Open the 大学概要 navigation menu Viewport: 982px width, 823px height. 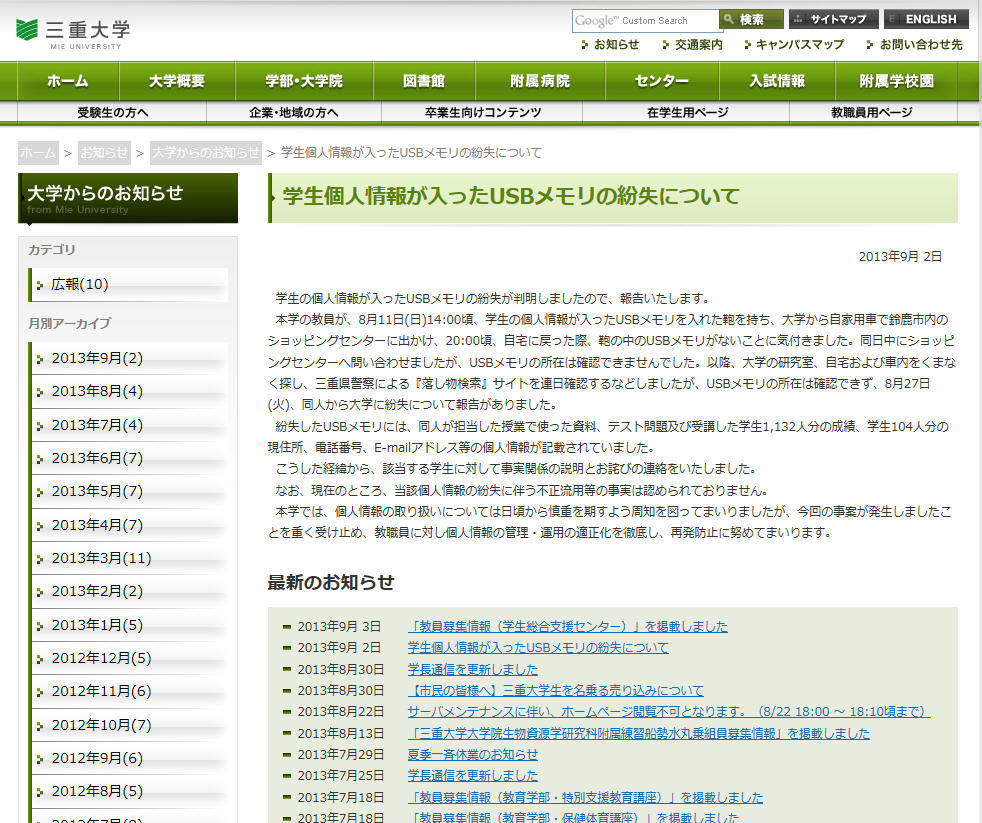177,81
